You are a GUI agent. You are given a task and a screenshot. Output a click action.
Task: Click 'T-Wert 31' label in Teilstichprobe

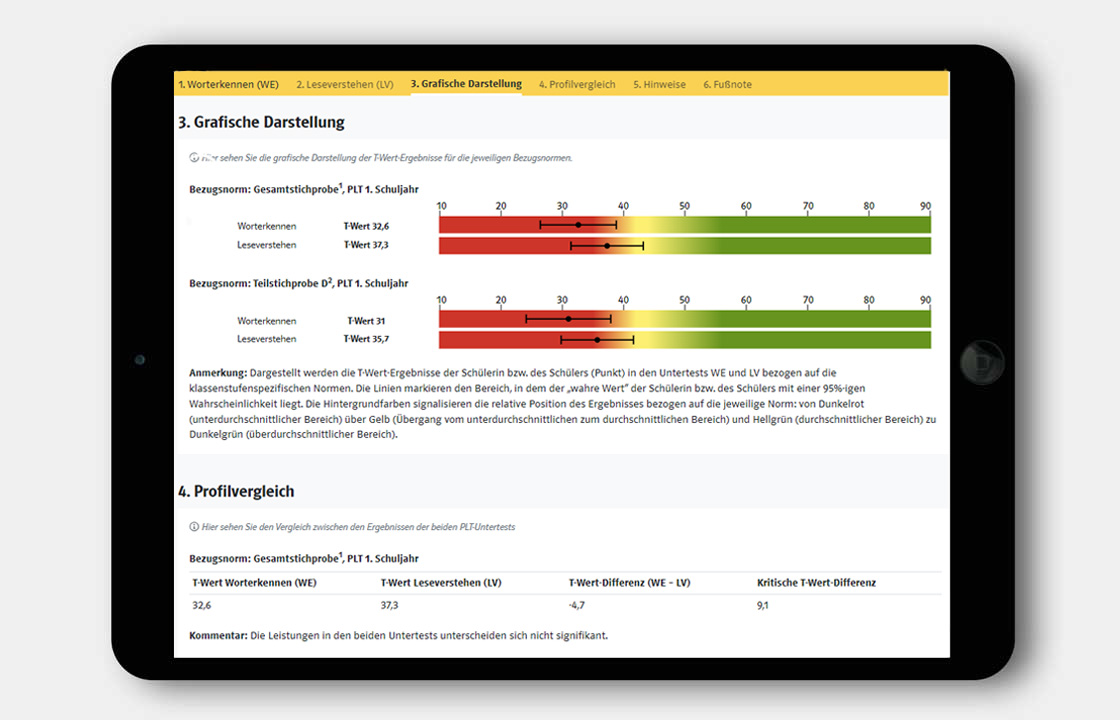366,321
